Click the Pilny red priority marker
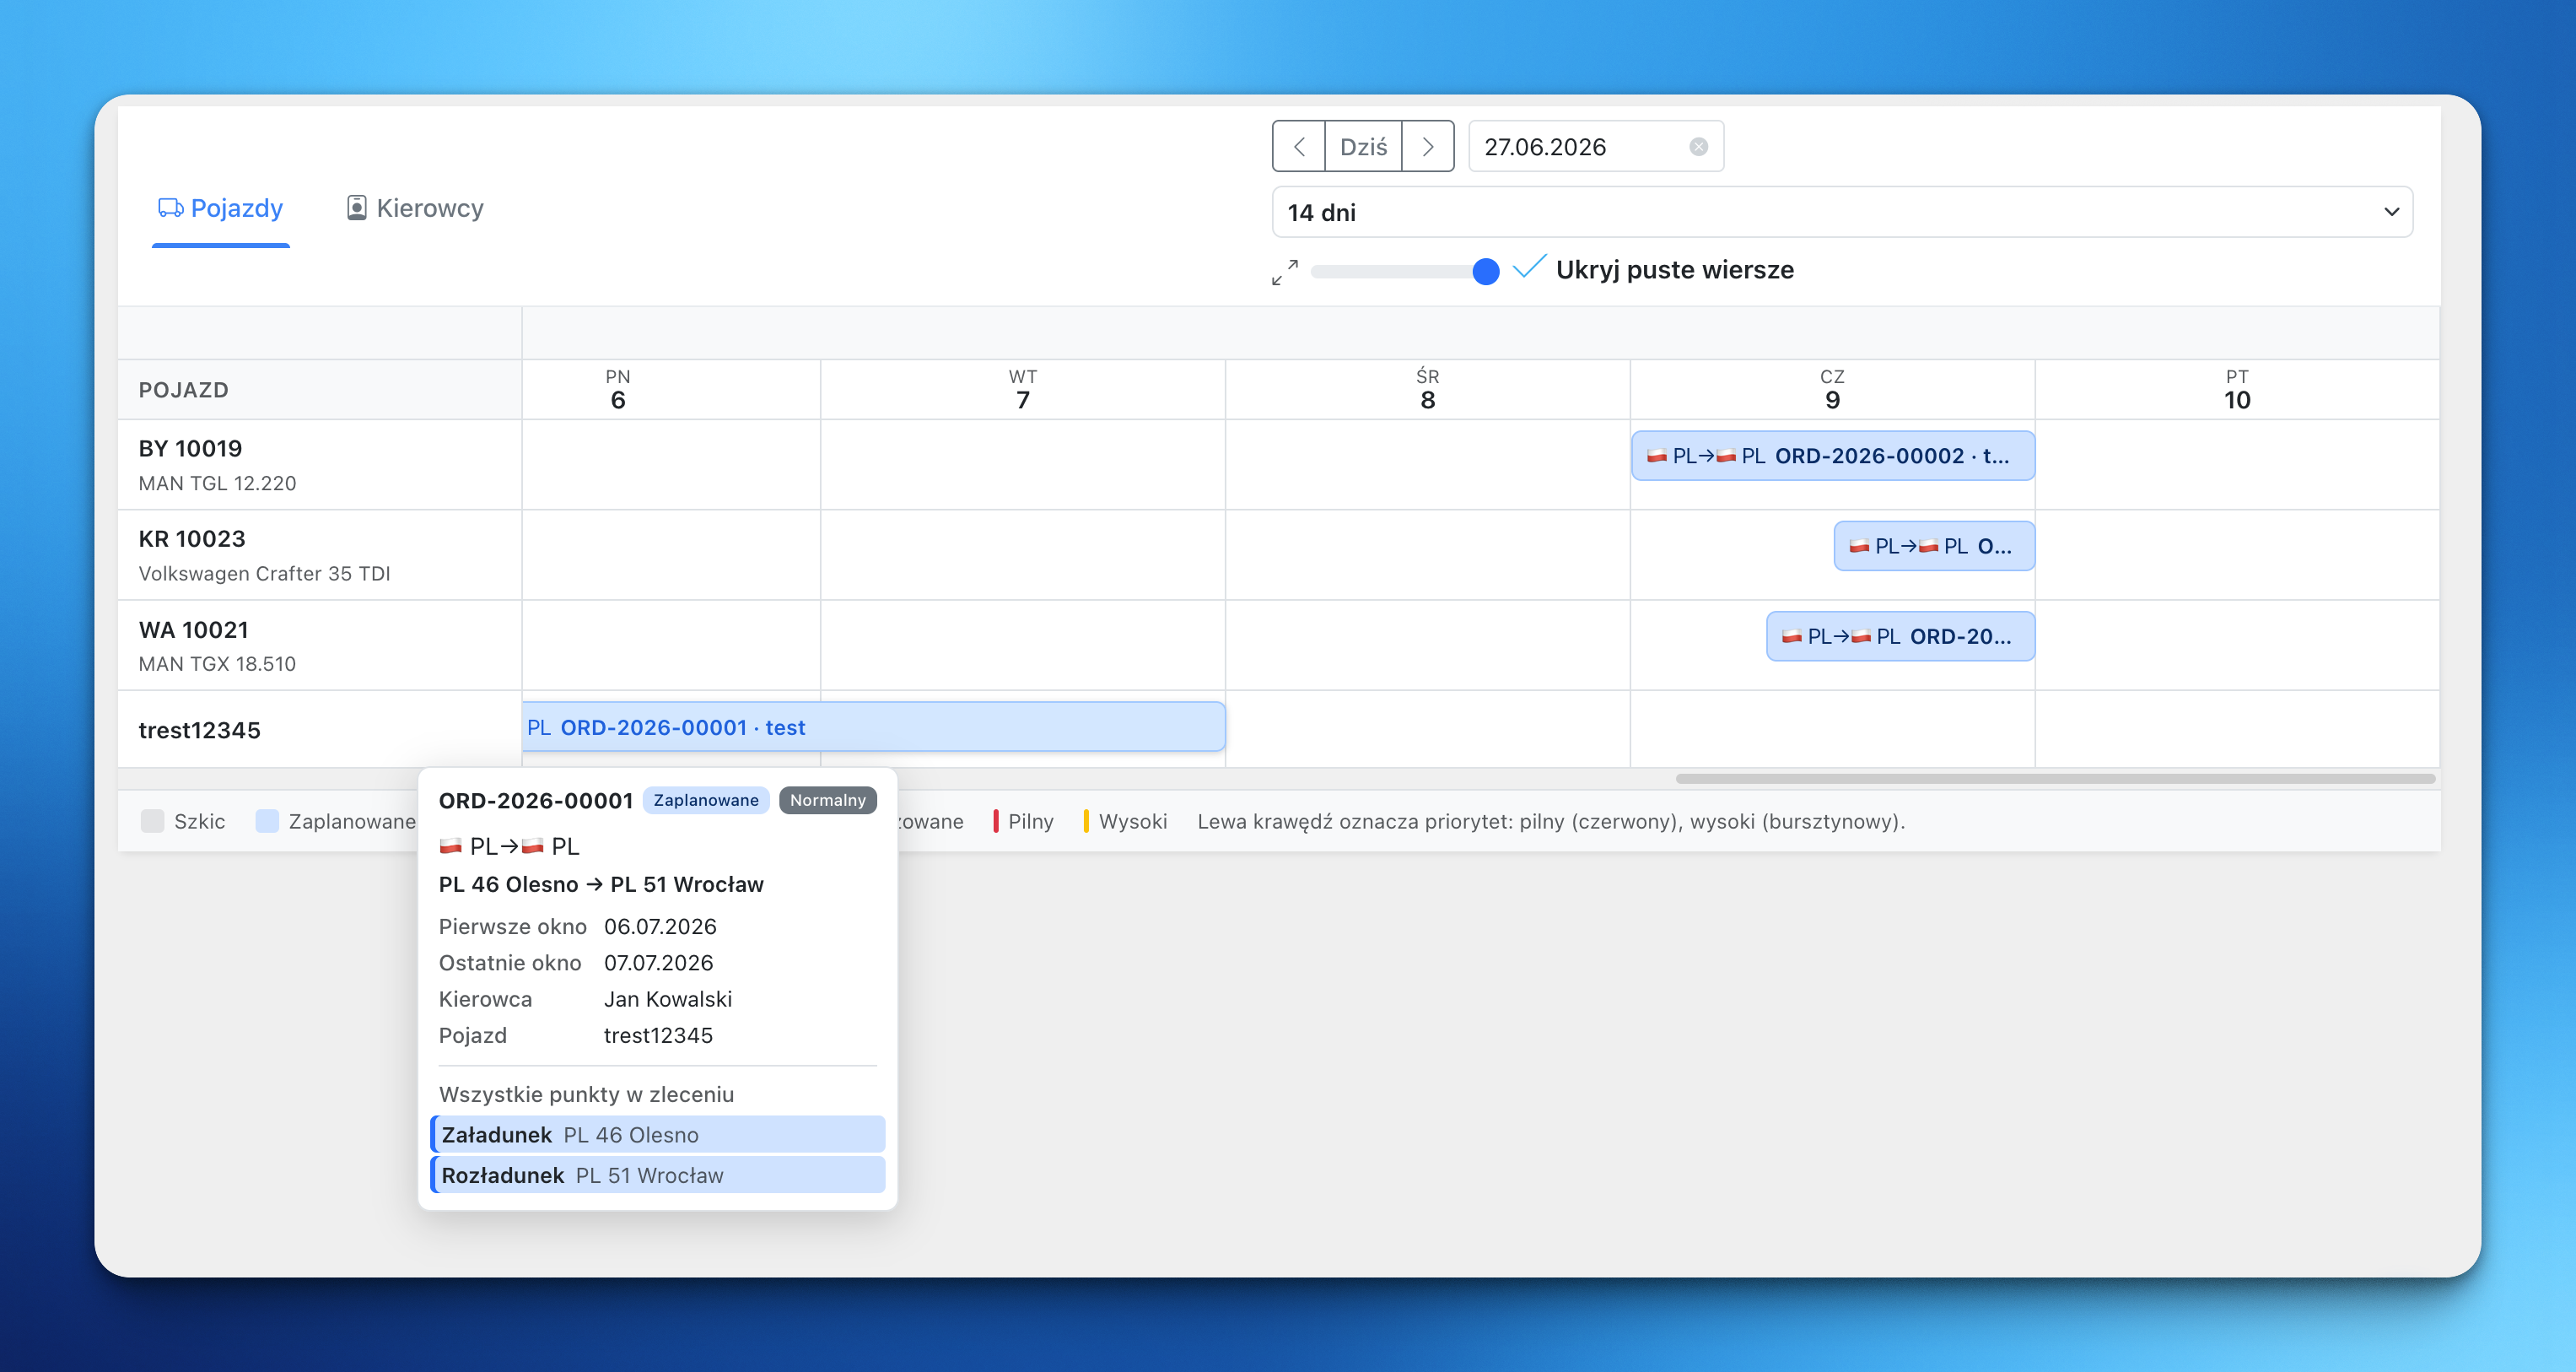Image resolution: width=2576 pixels, height=1372 pixels. tap(996, 821)
